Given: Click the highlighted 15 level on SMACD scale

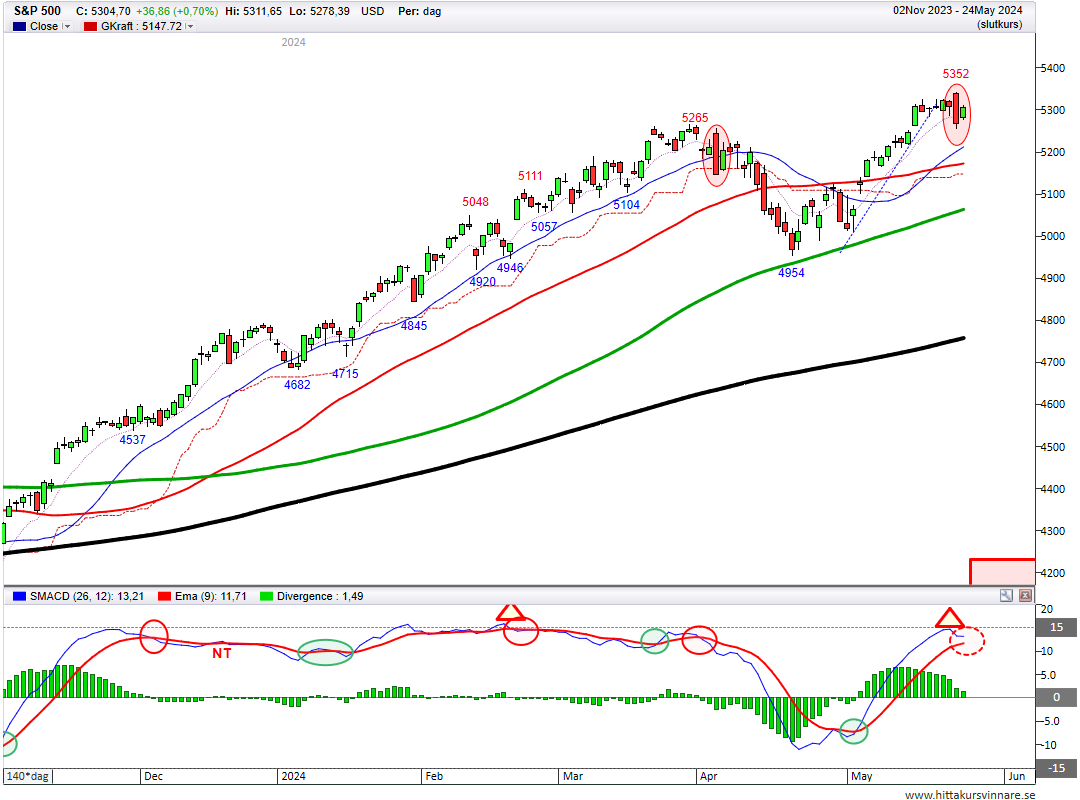Looking at the screenshot, I should click(1056, 627).
